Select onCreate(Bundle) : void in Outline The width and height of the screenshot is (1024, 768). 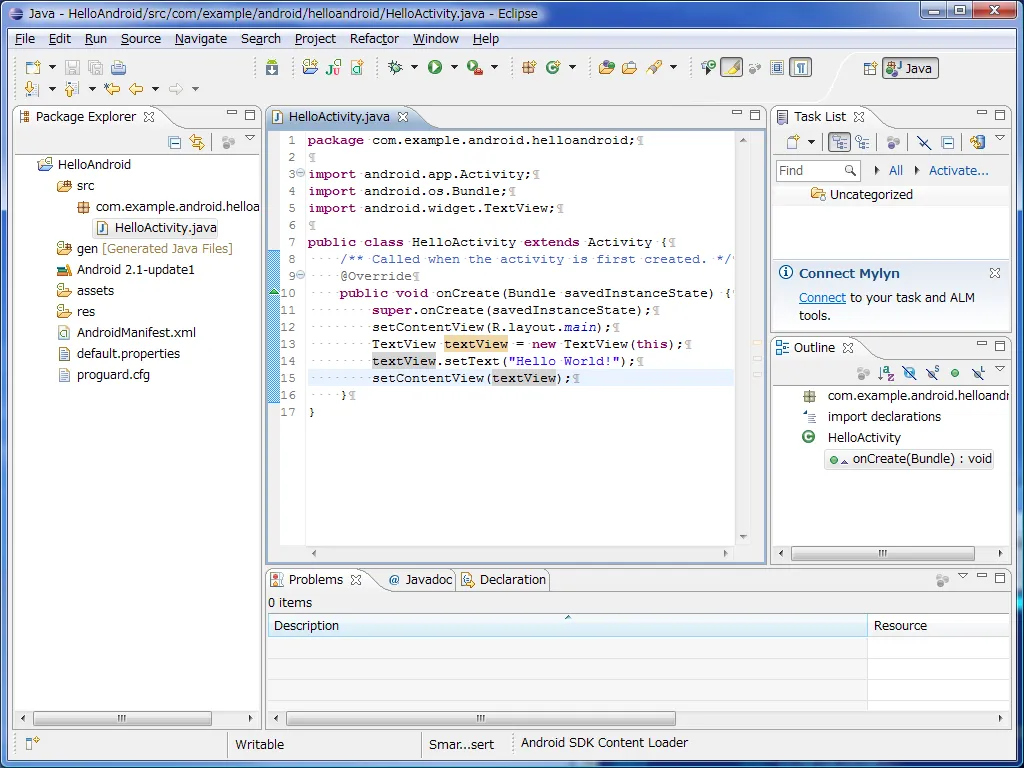pyautogui.click(x=910, y=459)
